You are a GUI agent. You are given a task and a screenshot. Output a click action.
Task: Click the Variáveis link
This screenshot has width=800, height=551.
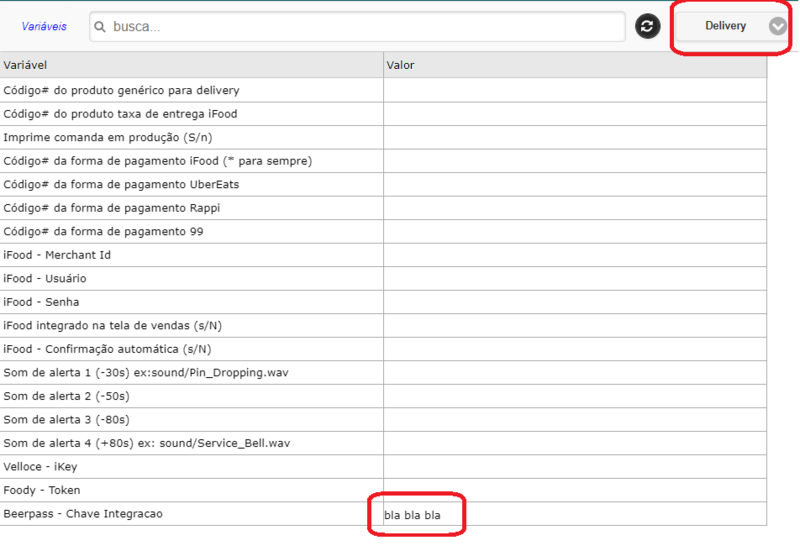point(44,27)
